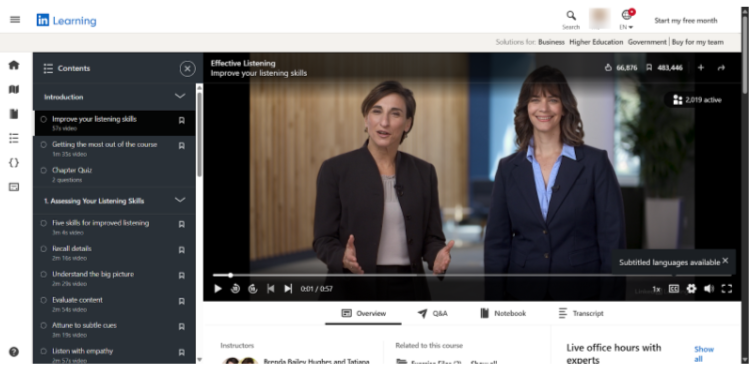Enter fullscreen video mode
This screenshot has width=751, height=366.
click(x=727, y=288)
